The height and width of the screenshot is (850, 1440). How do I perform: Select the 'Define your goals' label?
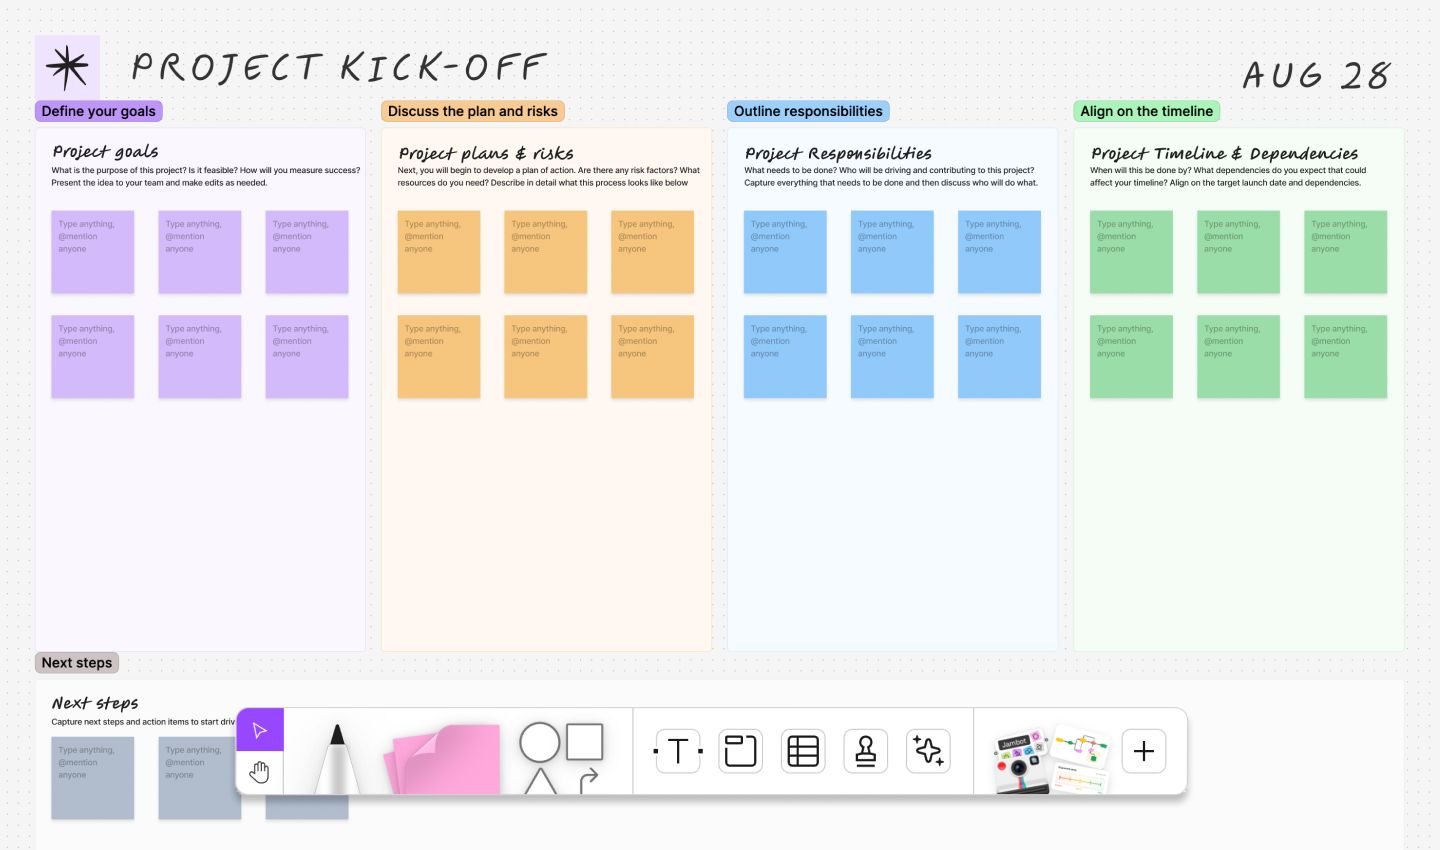tap(98, 111)
